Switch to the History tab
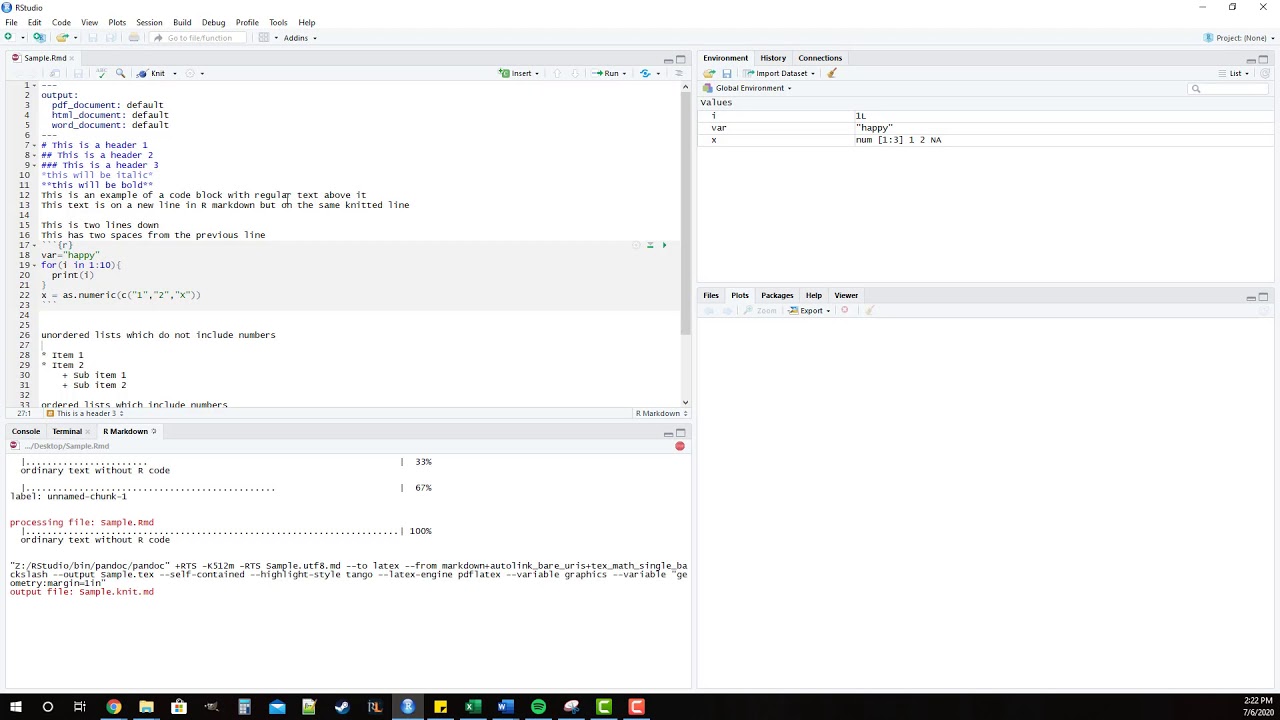Viewport: 1280px width, 720px height. 773,58
